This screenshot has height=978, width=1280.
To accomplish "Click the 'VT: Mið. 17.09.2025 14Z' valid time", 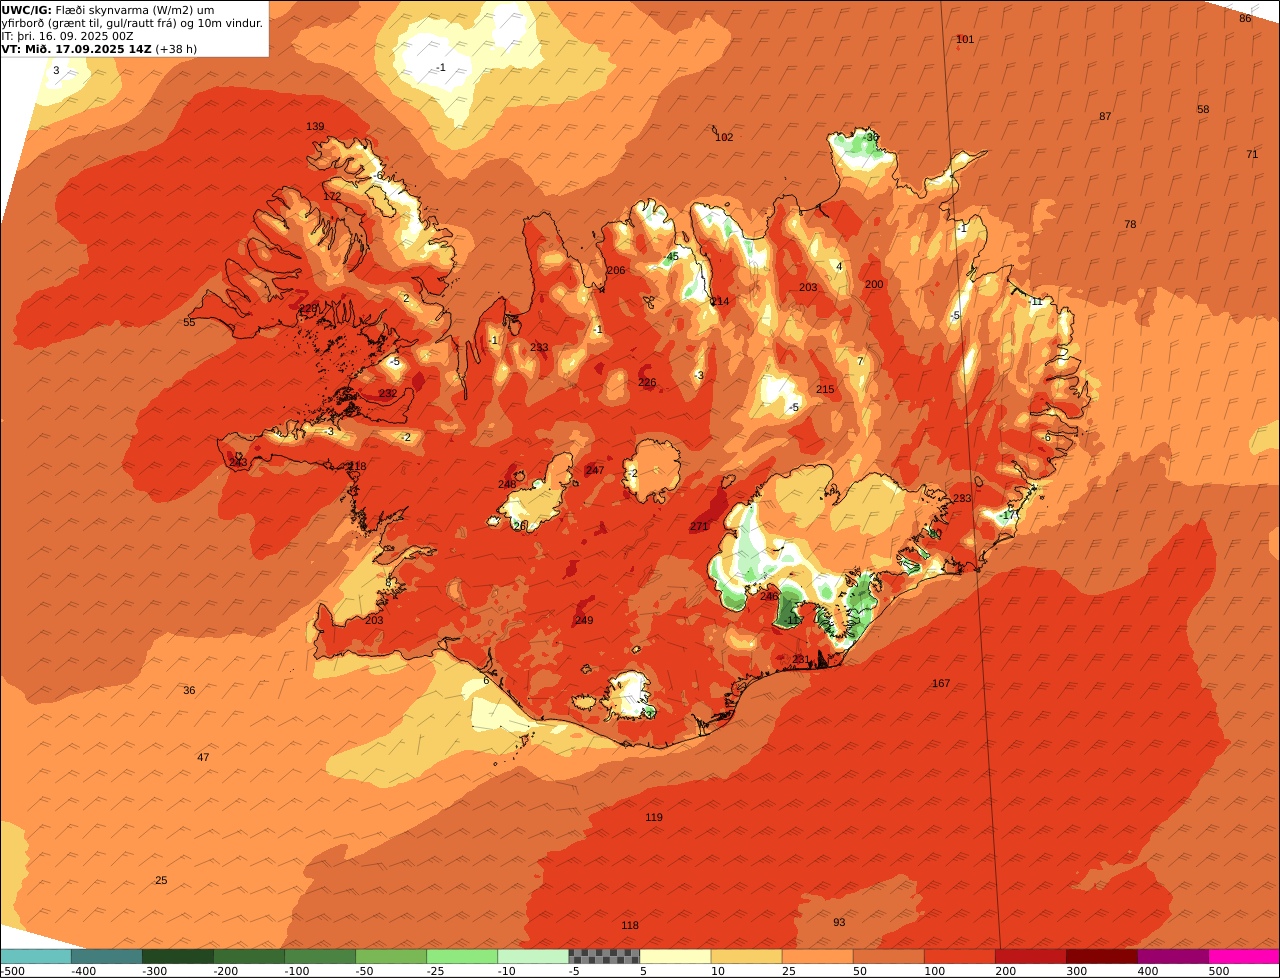I will click(x=76, y=49).
